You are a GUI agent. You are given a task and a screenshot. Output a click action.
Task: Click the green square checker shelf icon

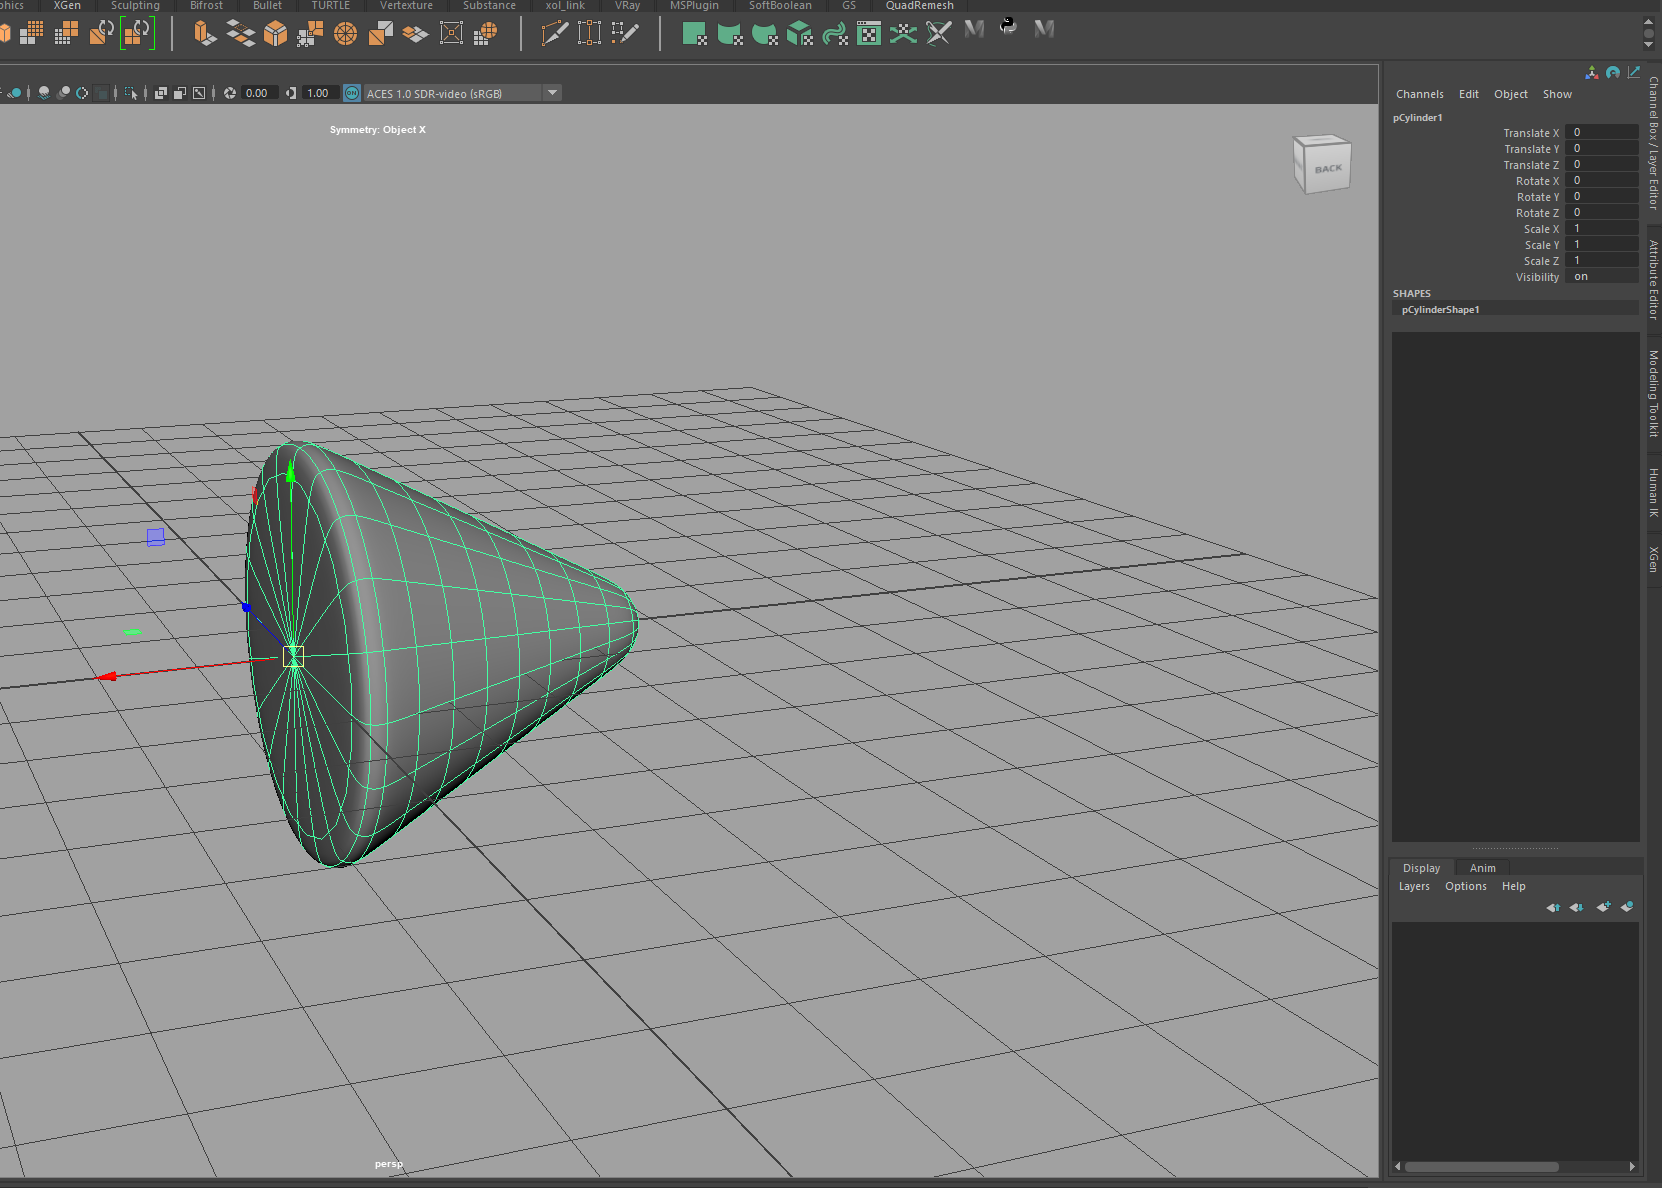pos(694,33)
